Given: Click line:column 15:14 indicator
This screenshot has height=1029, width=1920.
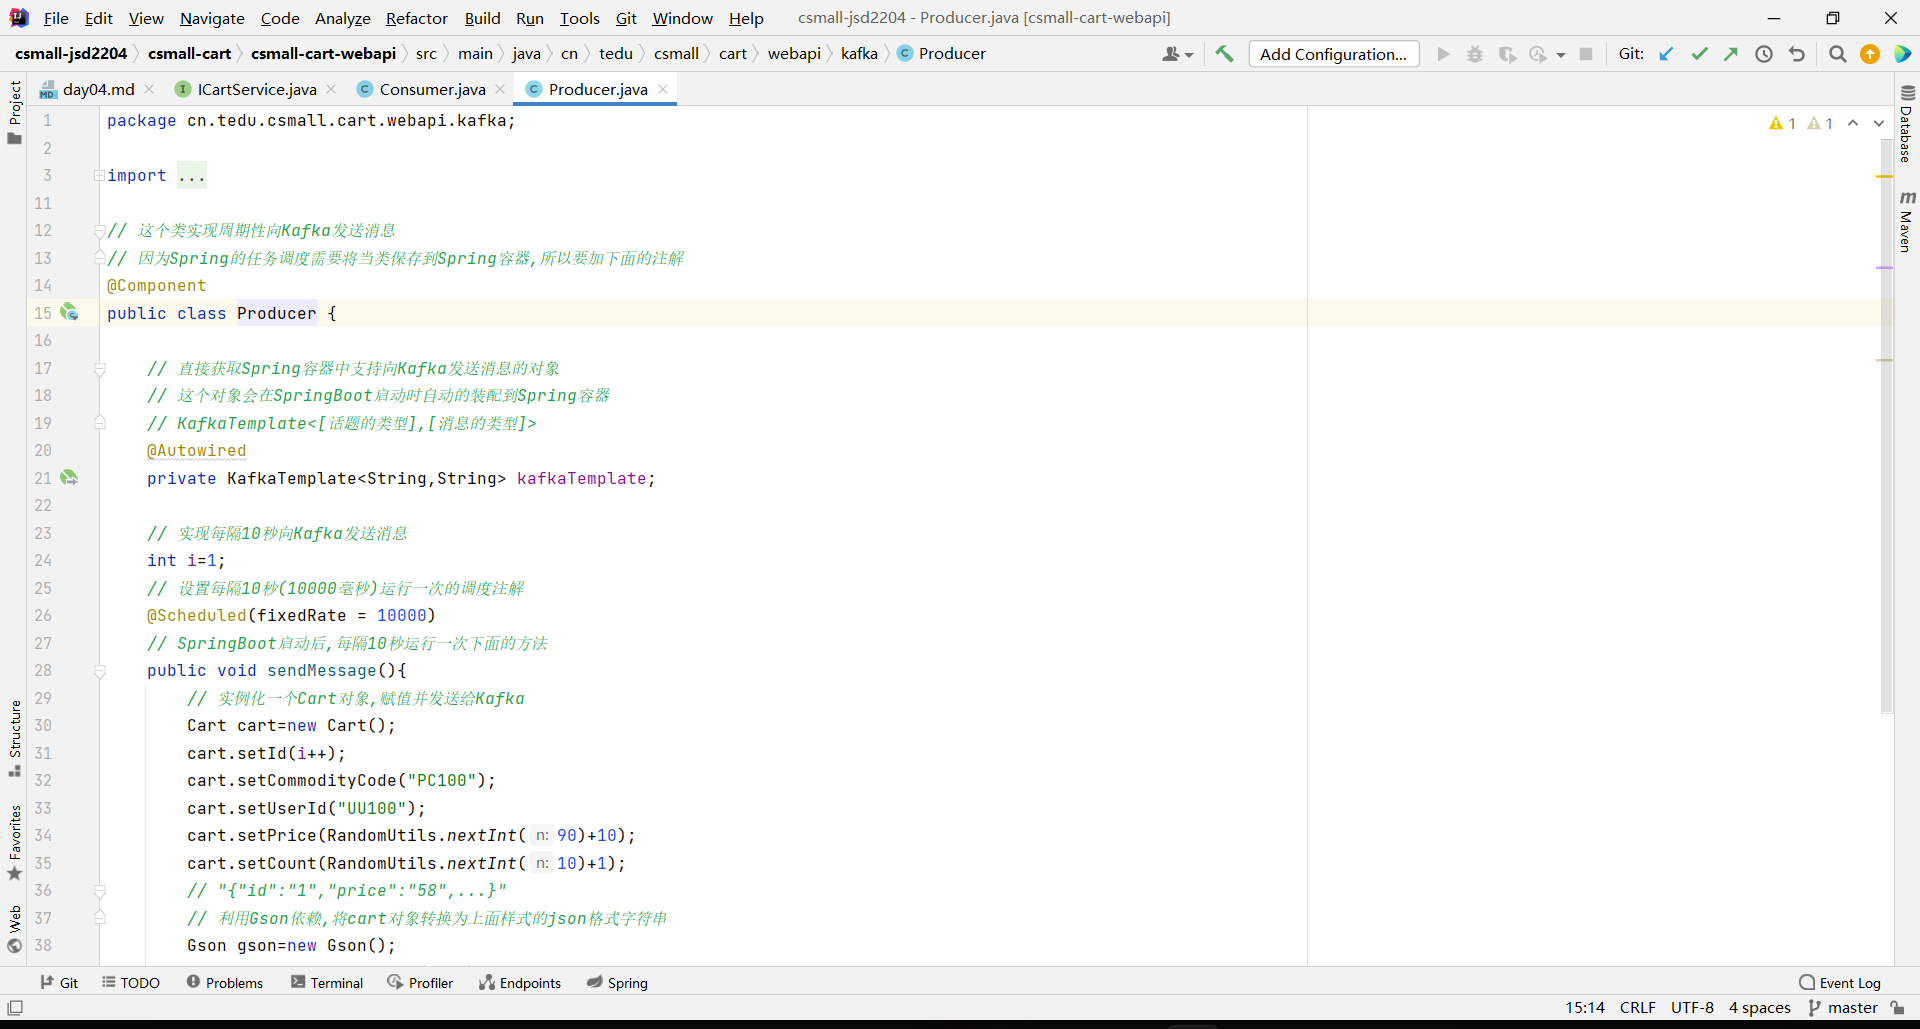Looking at the screenshot, I should tap(1585, 1008).
